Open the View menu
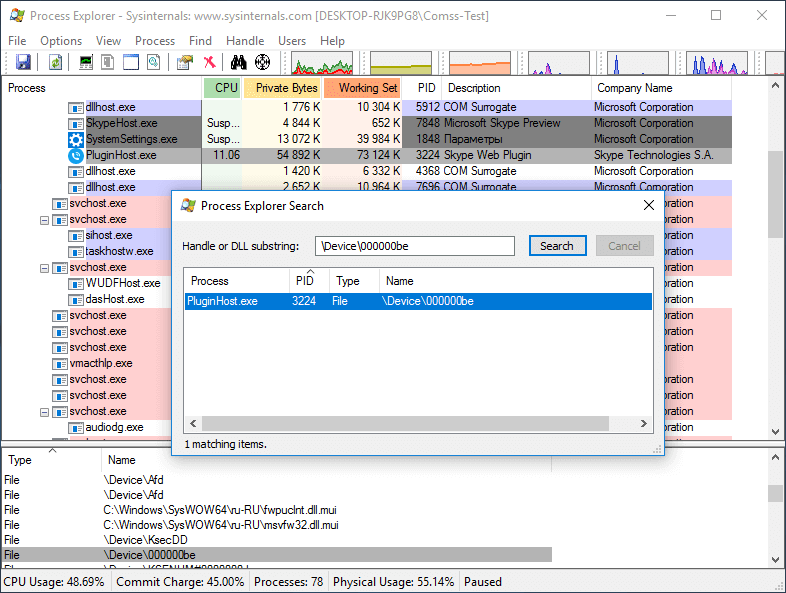 tap(108, 41)
